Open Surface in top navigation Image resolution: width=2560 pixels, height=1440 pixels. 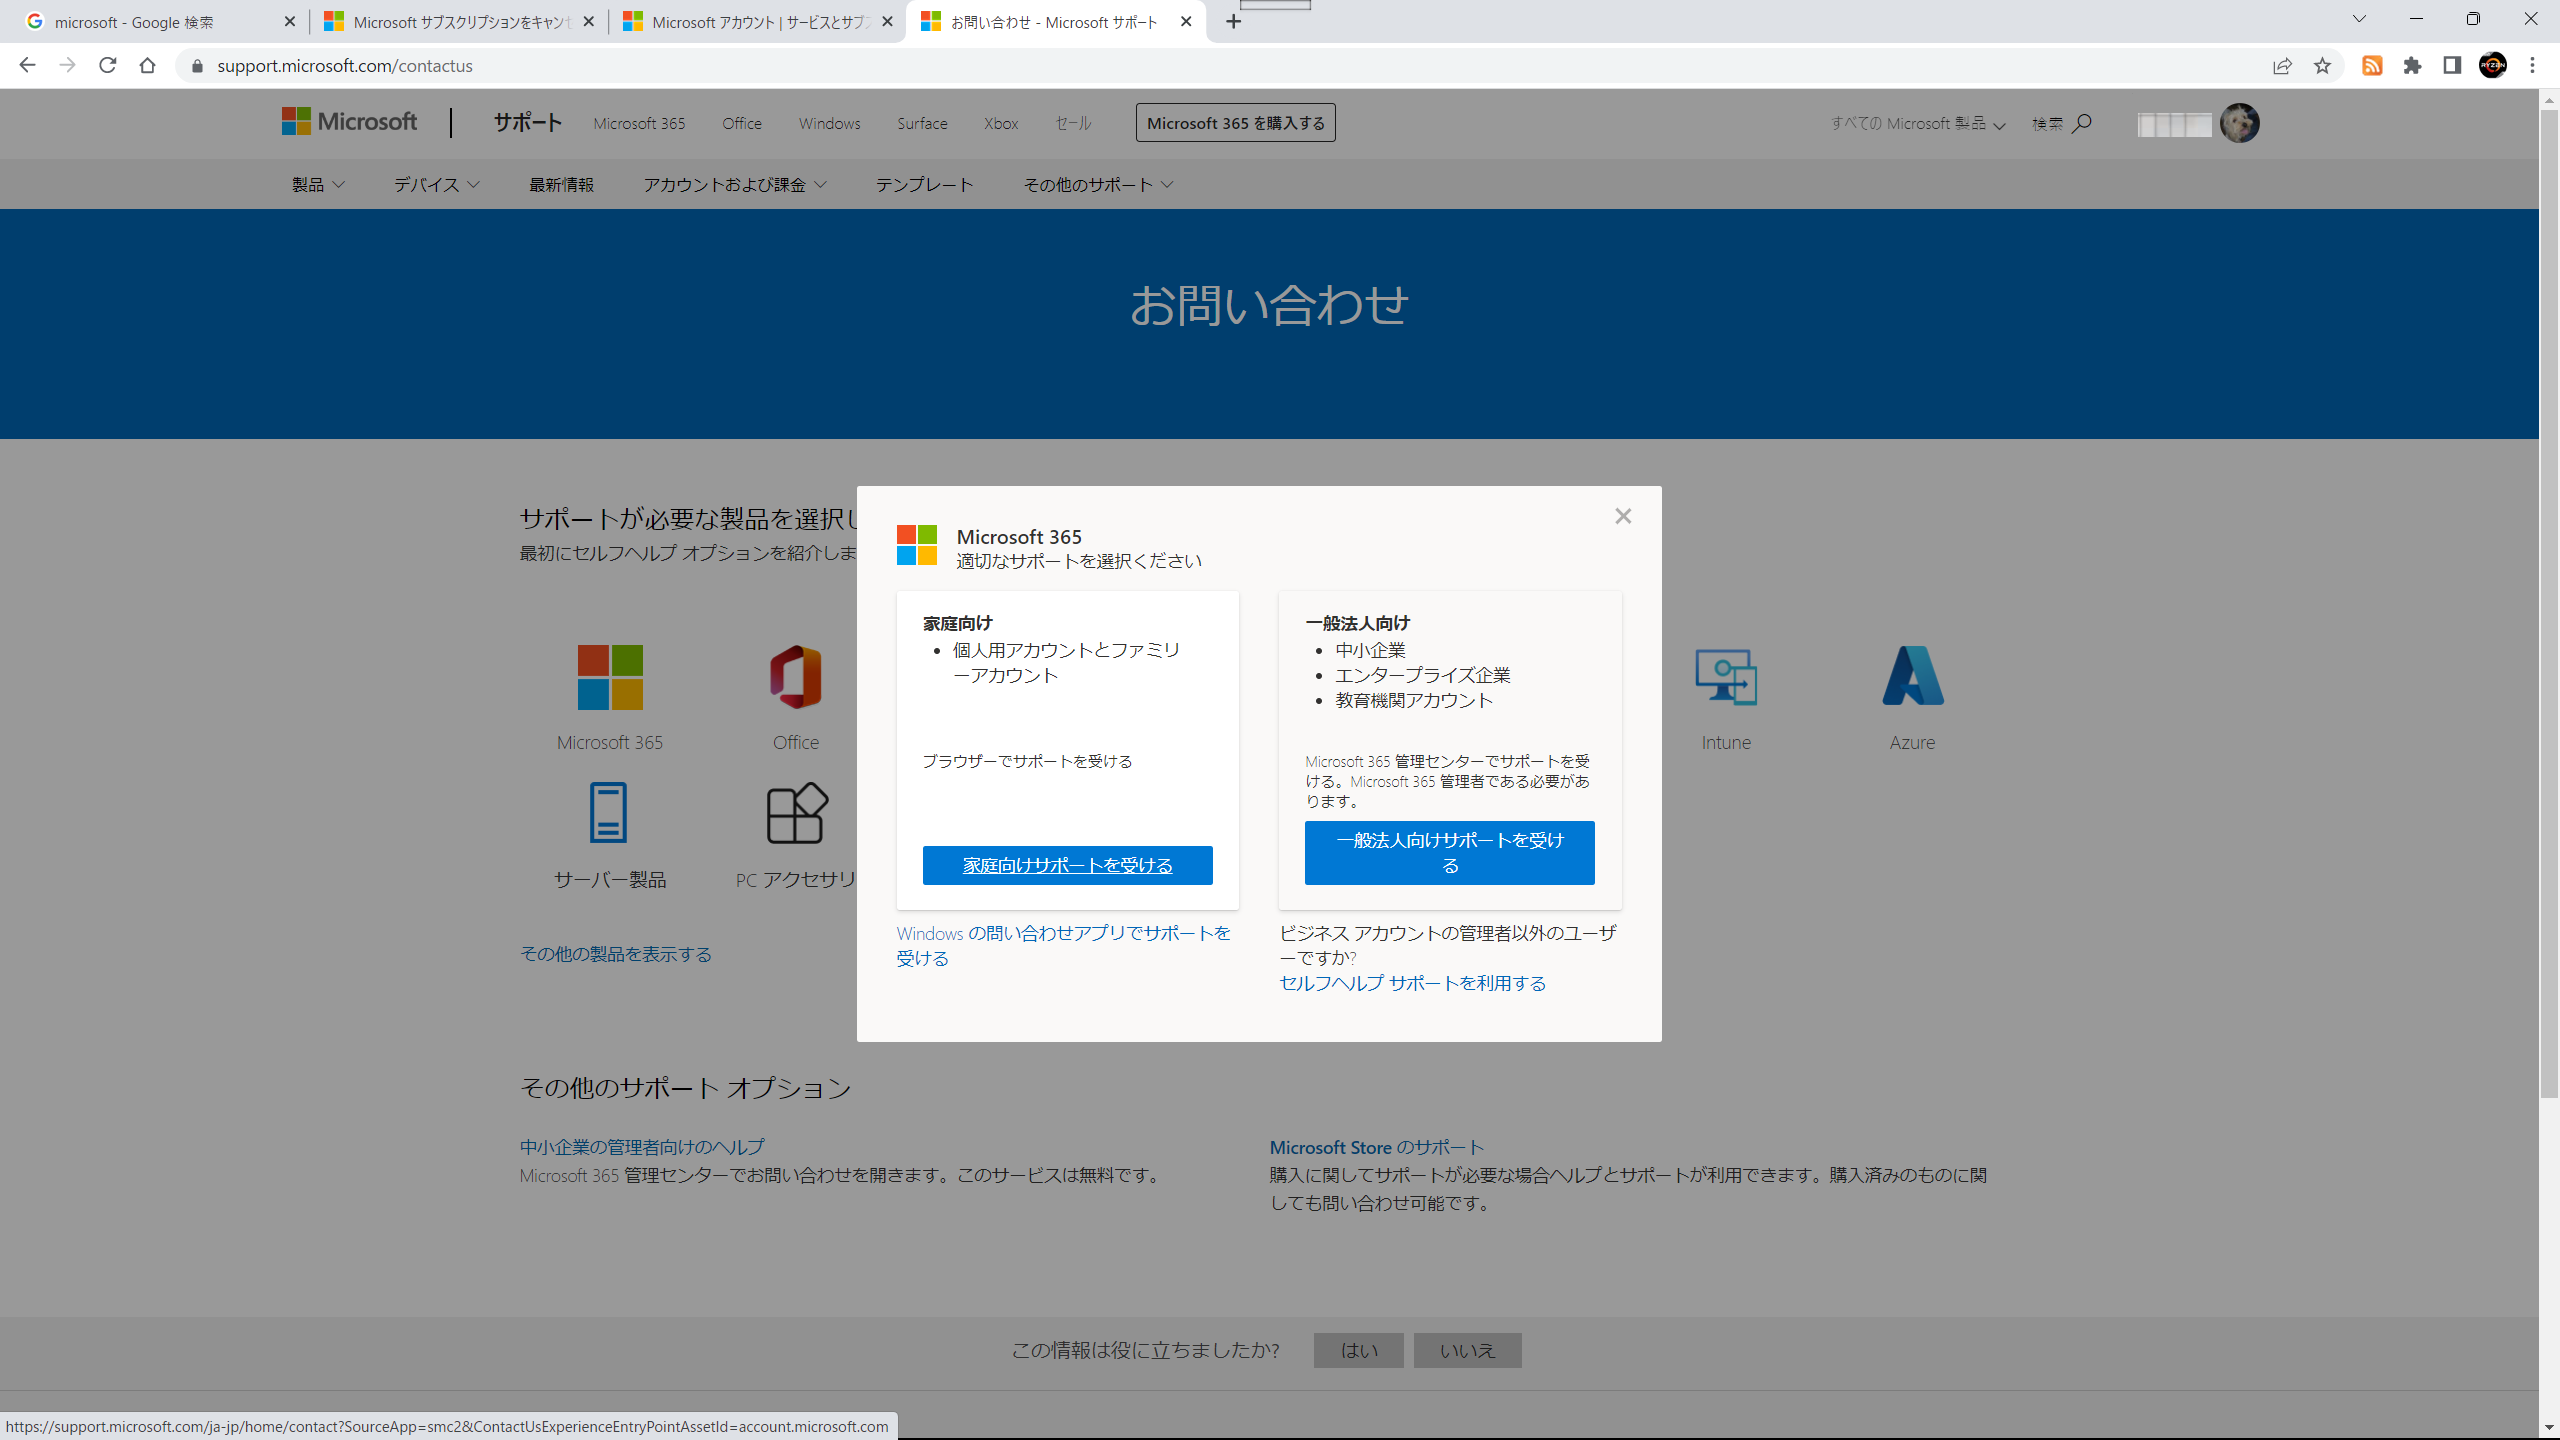921,123
